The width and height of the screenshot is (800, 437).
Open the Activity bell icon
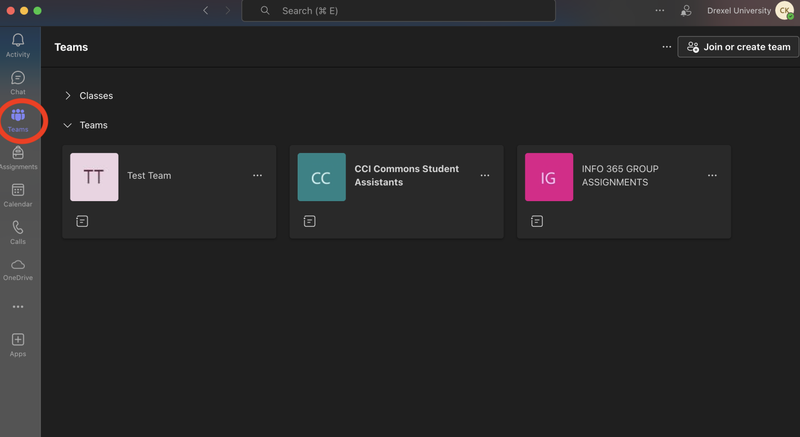[18, 40]
